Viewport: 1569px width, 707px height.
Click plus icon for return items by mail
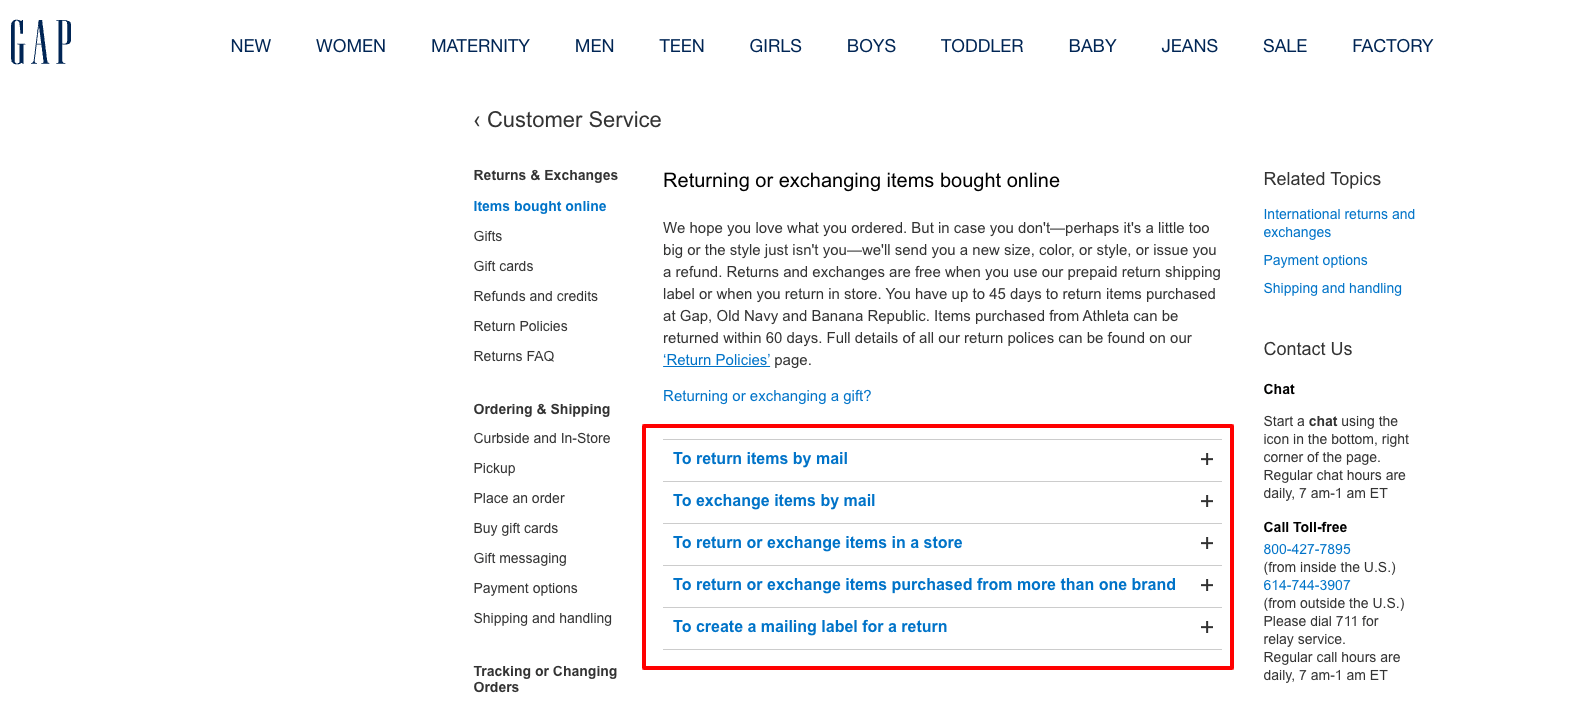1207,459
